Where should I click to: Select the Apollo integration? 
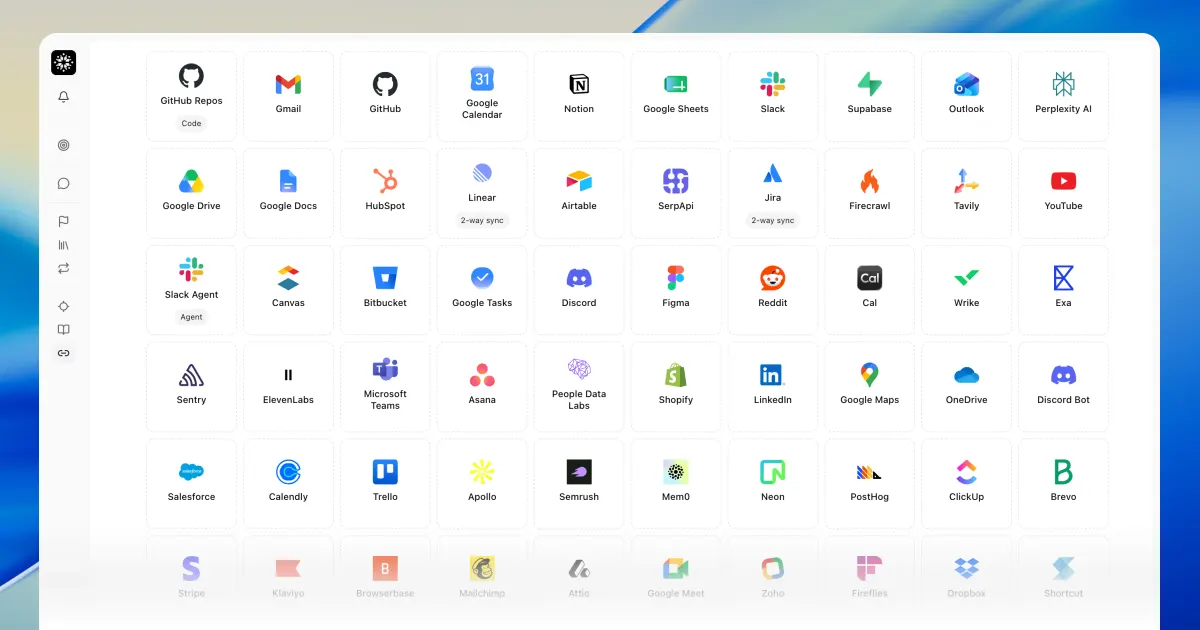click(x=482, y=484)
